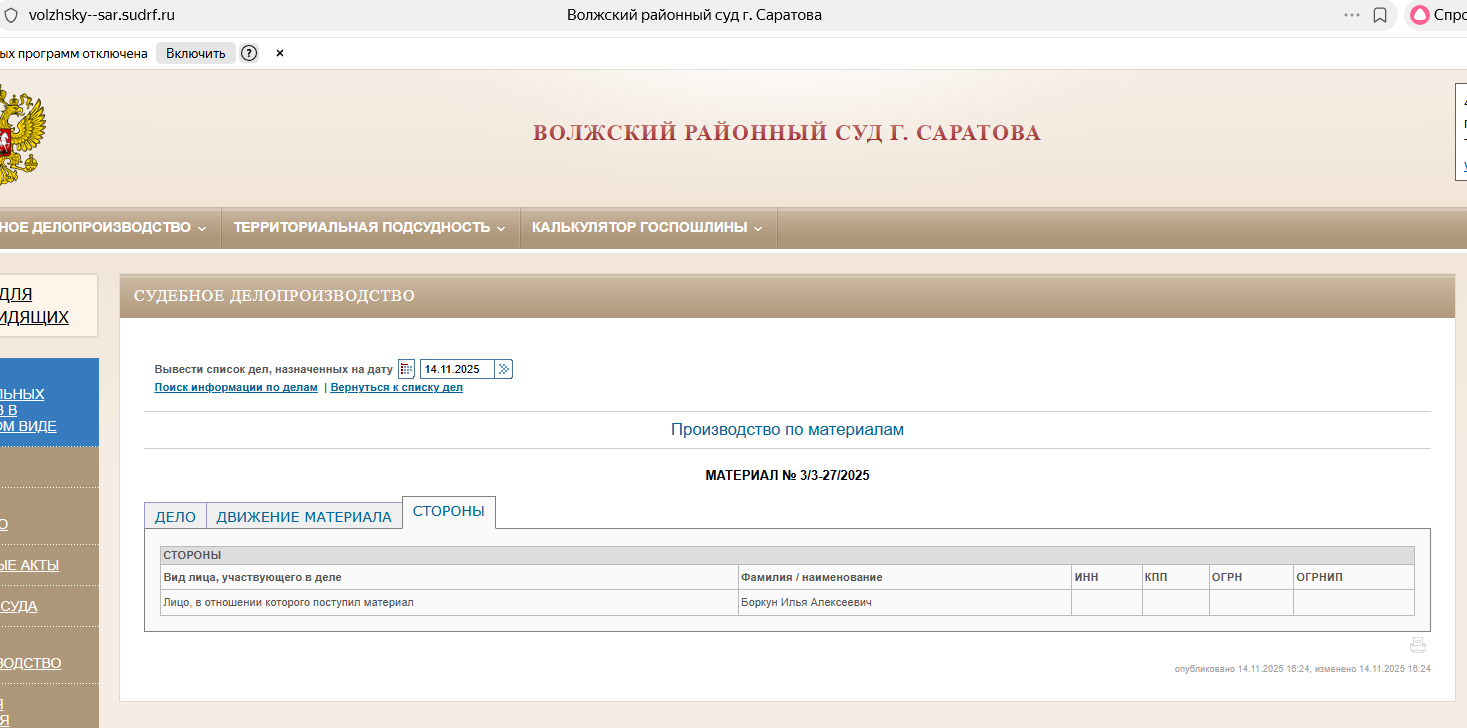1467x728 pixels.
Task: Open the three-dots browser page menu
Action: 1352,15
